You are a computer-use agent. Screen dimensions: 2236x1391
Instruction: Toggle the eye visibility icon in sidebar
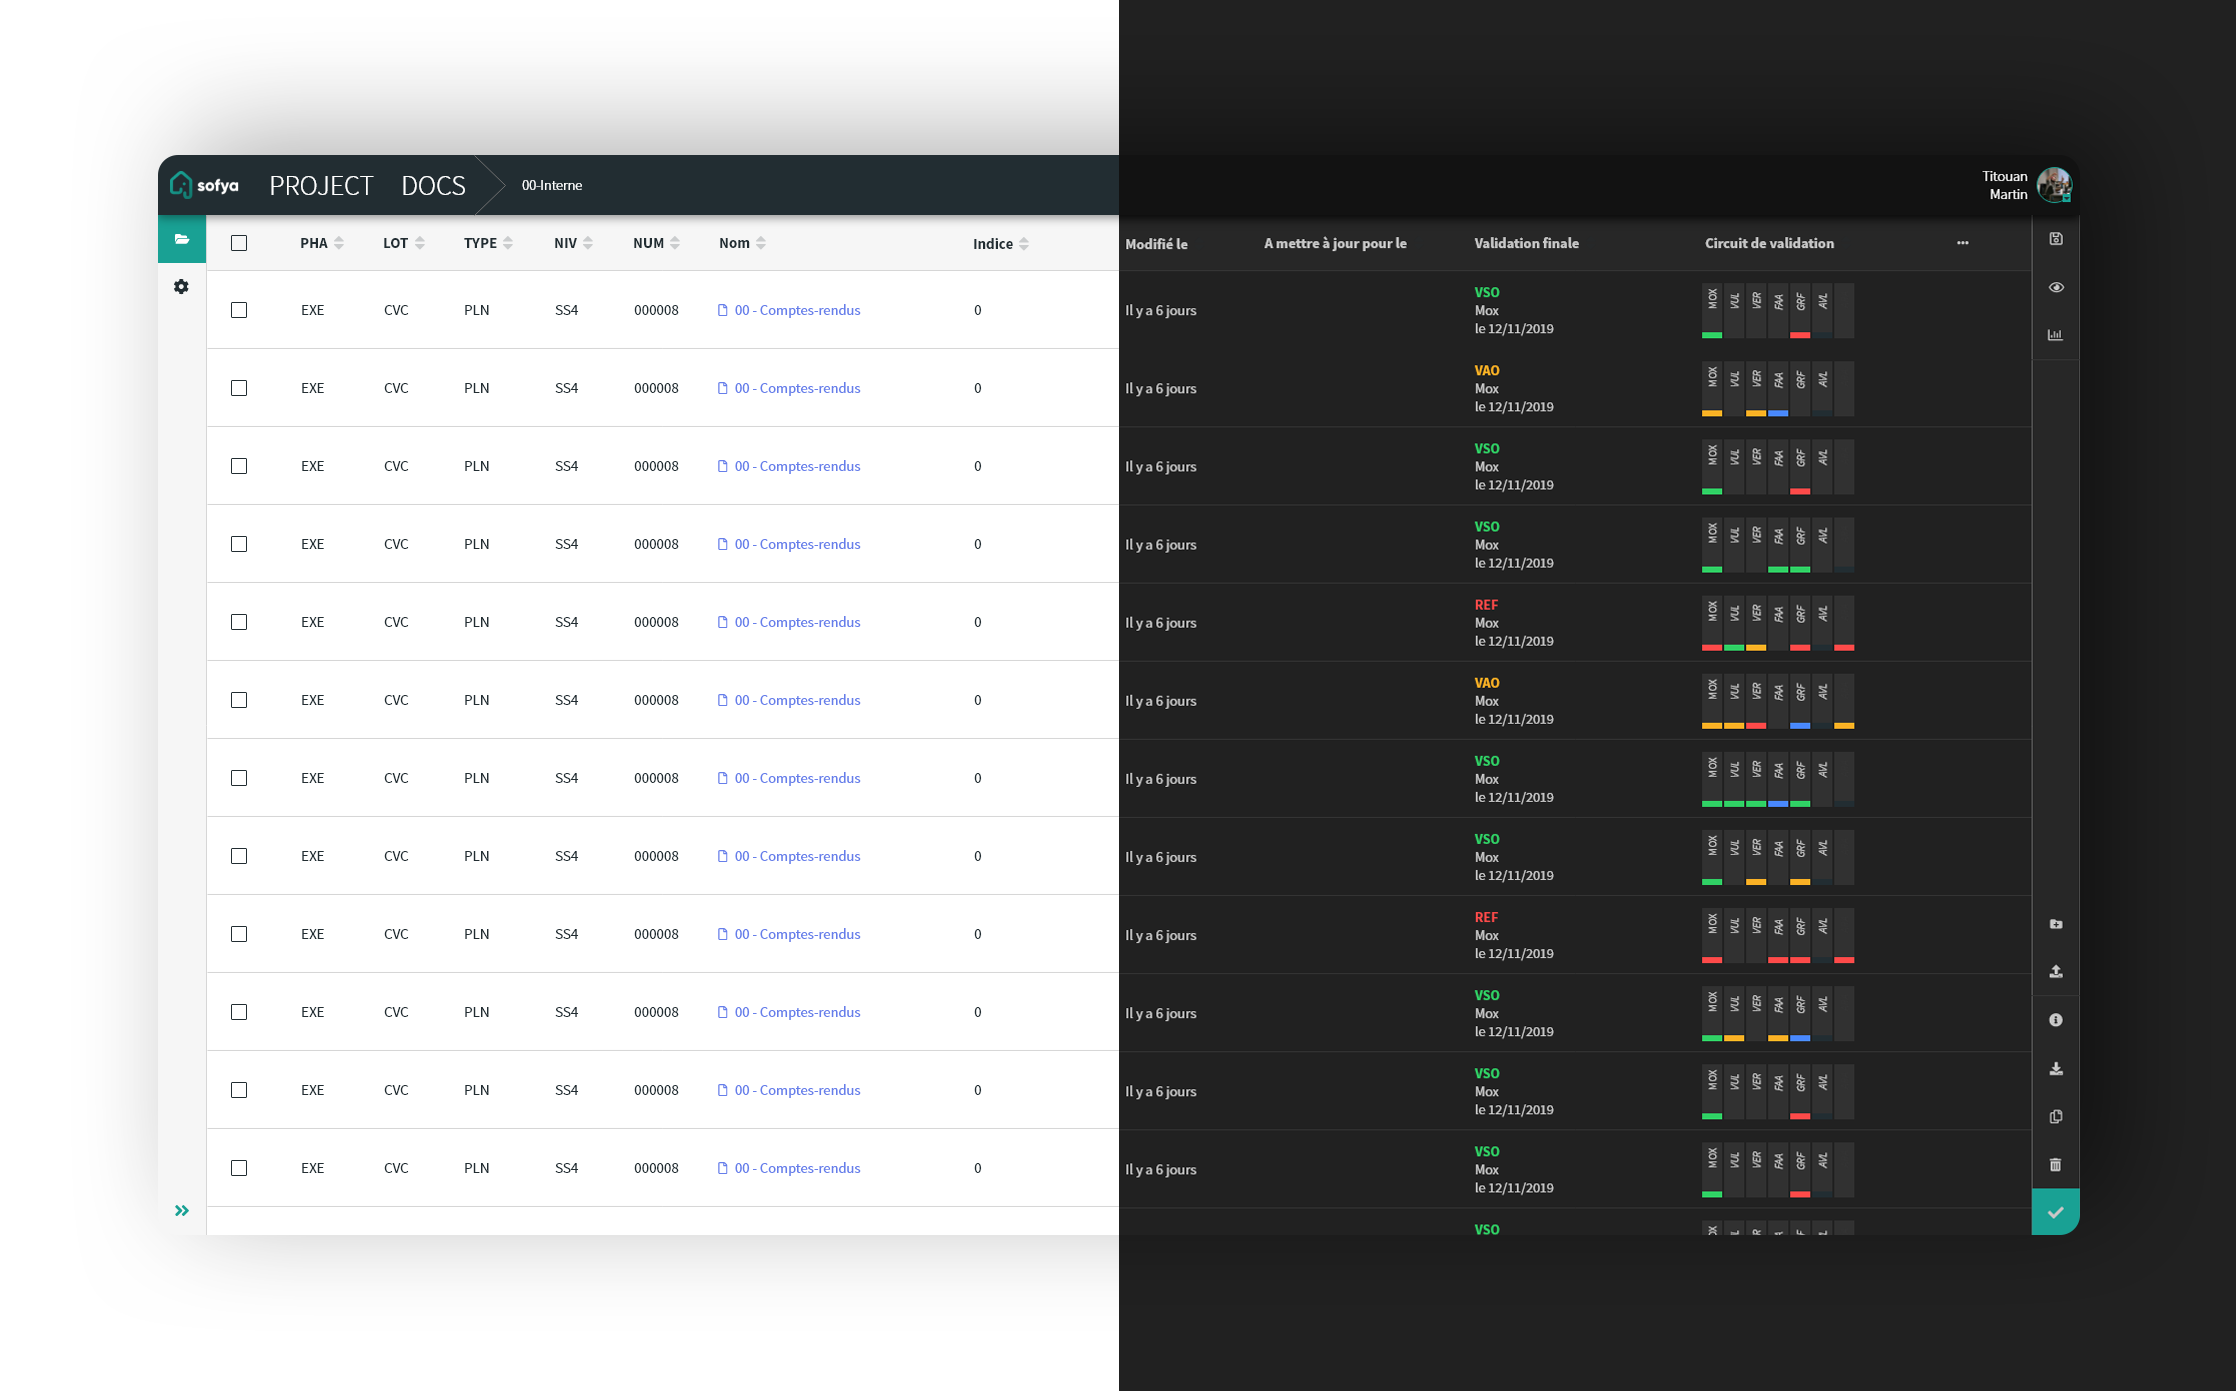click(x=2056, y=287)
